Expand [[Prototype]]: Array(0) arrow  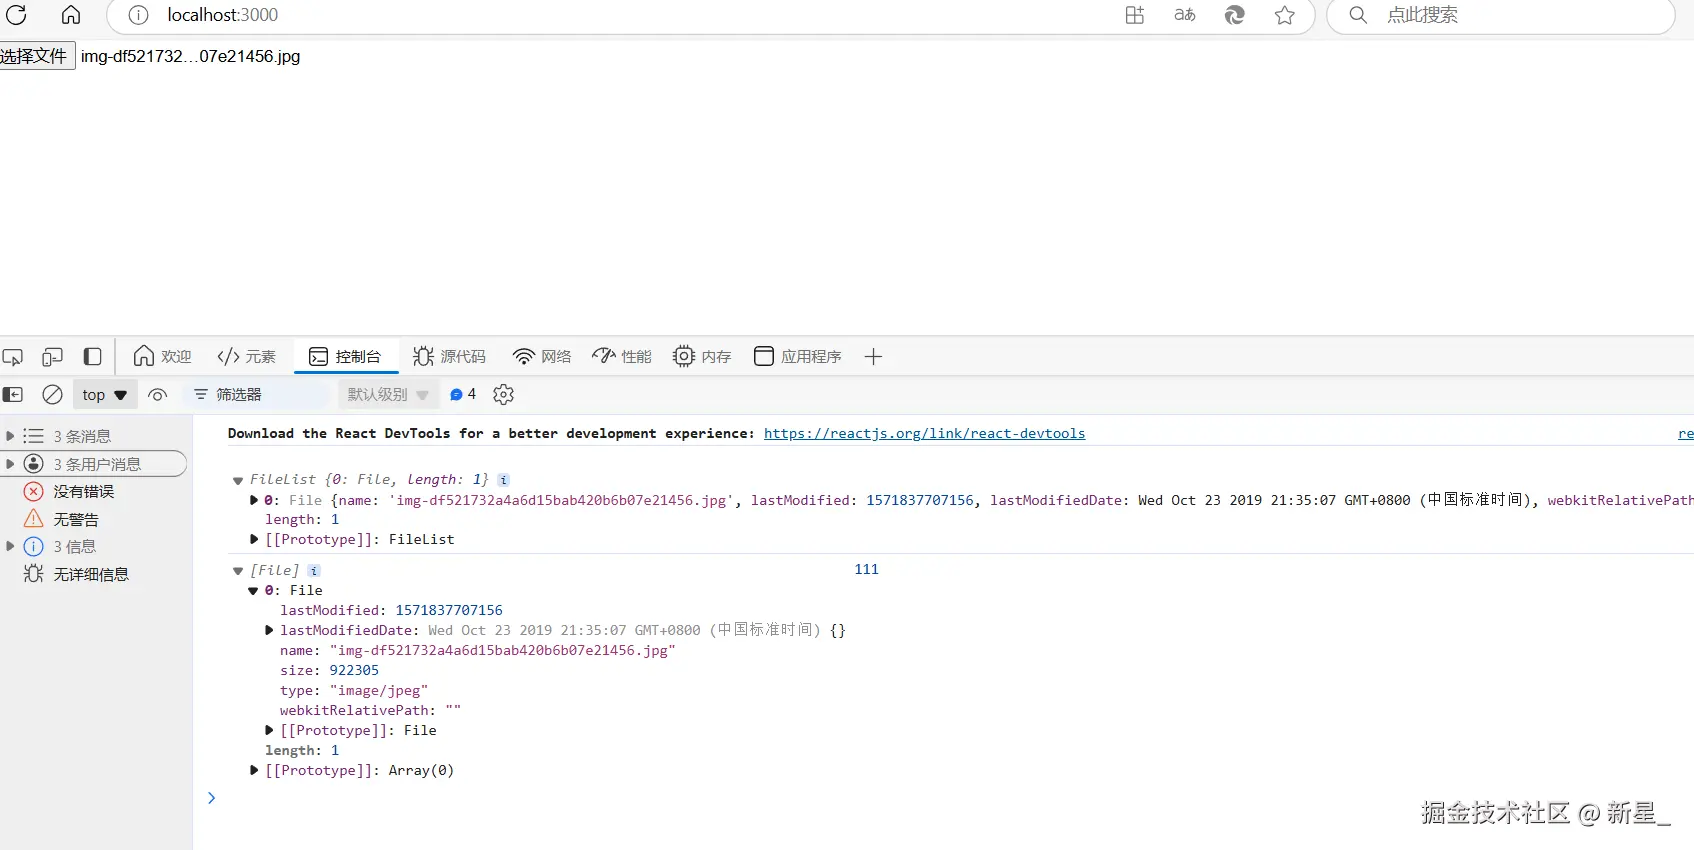(x=254, y=770)
